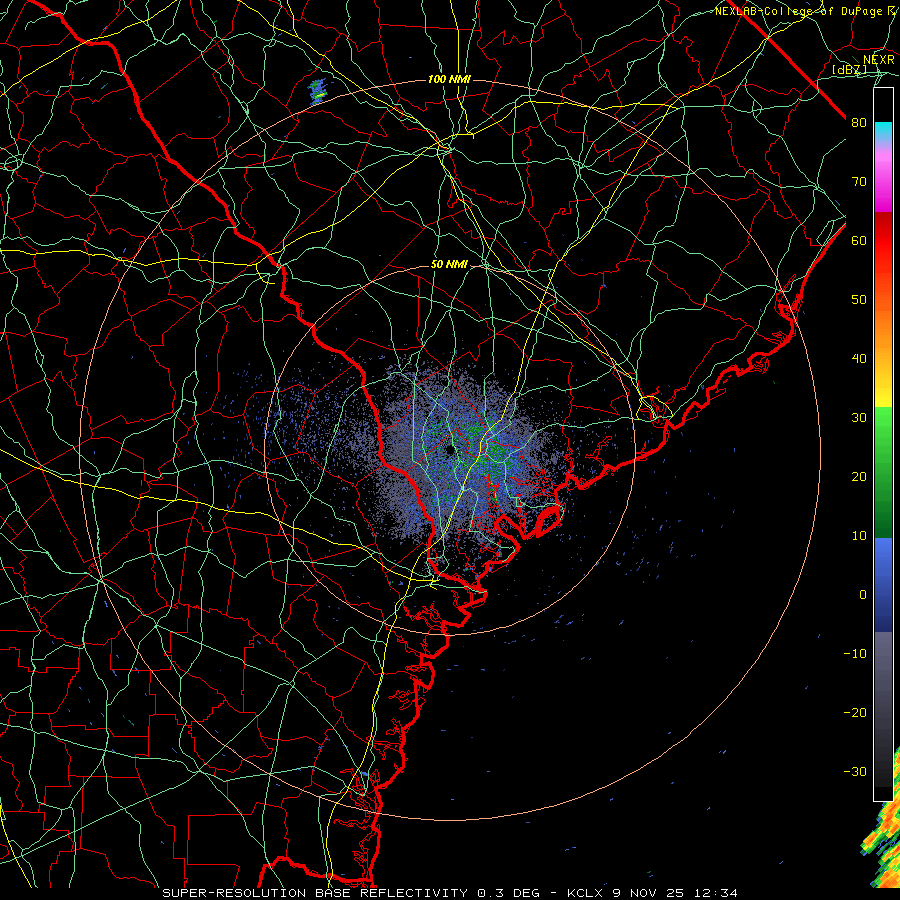The width and height of the screenshot is (900, 900).
Task: Click the dBZ units label
Action: 849,69
